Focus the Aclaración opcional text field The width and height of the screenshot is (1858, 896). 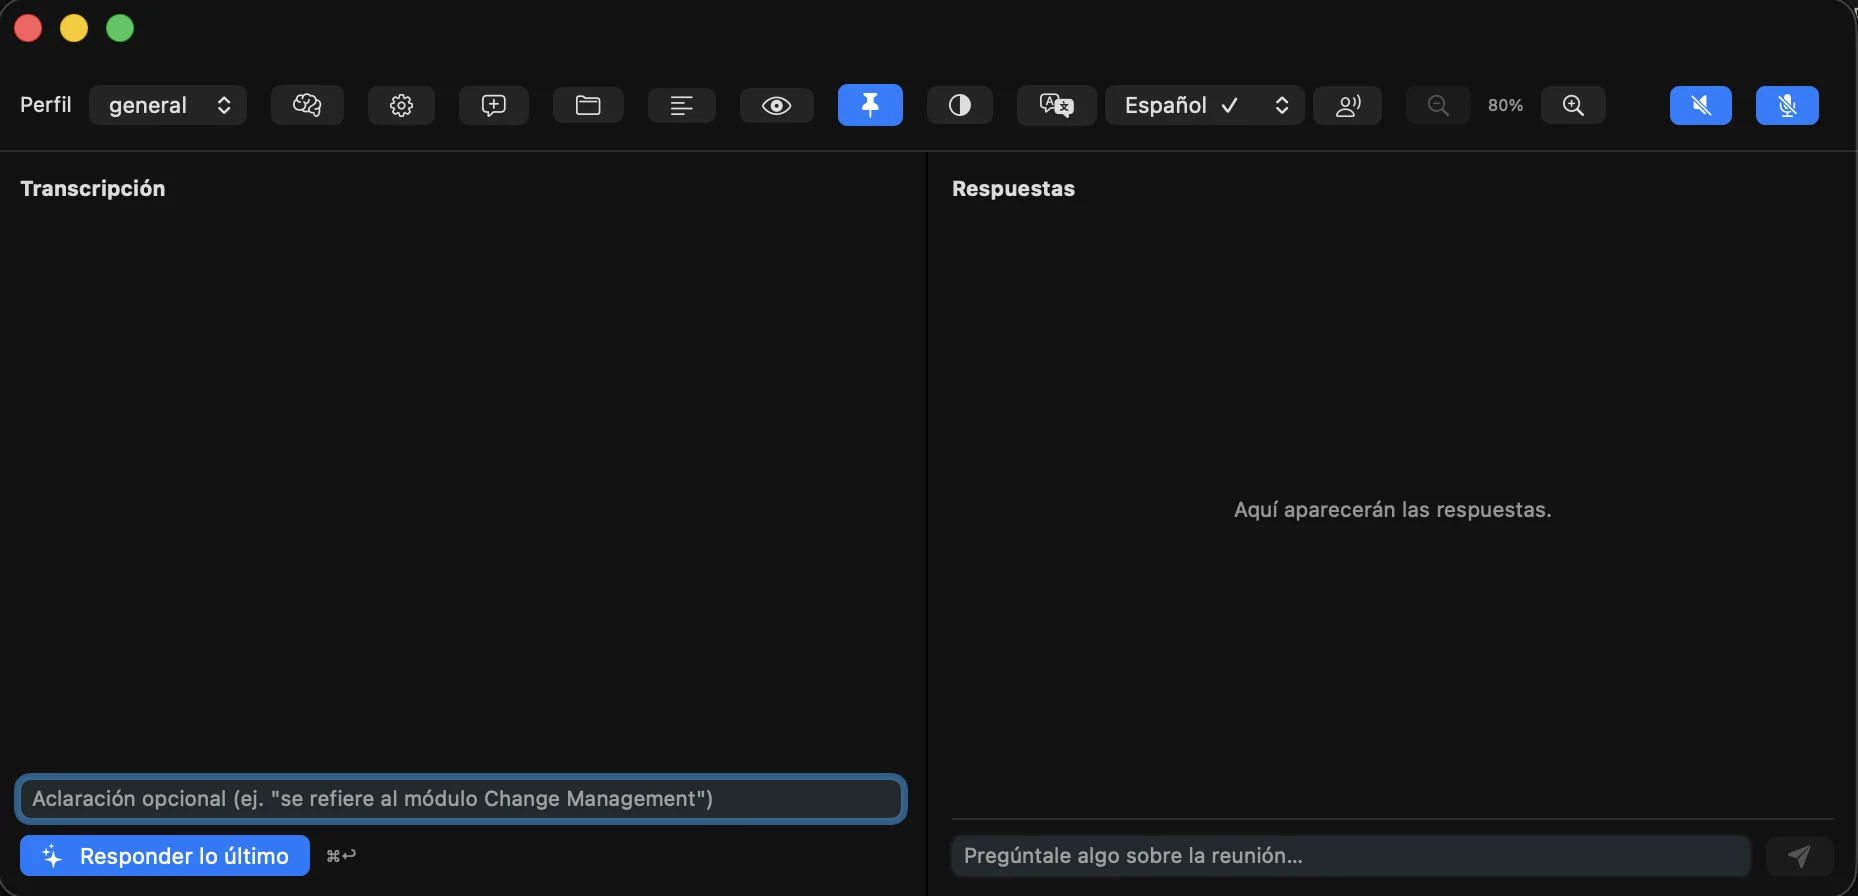[x=461, y=799]
